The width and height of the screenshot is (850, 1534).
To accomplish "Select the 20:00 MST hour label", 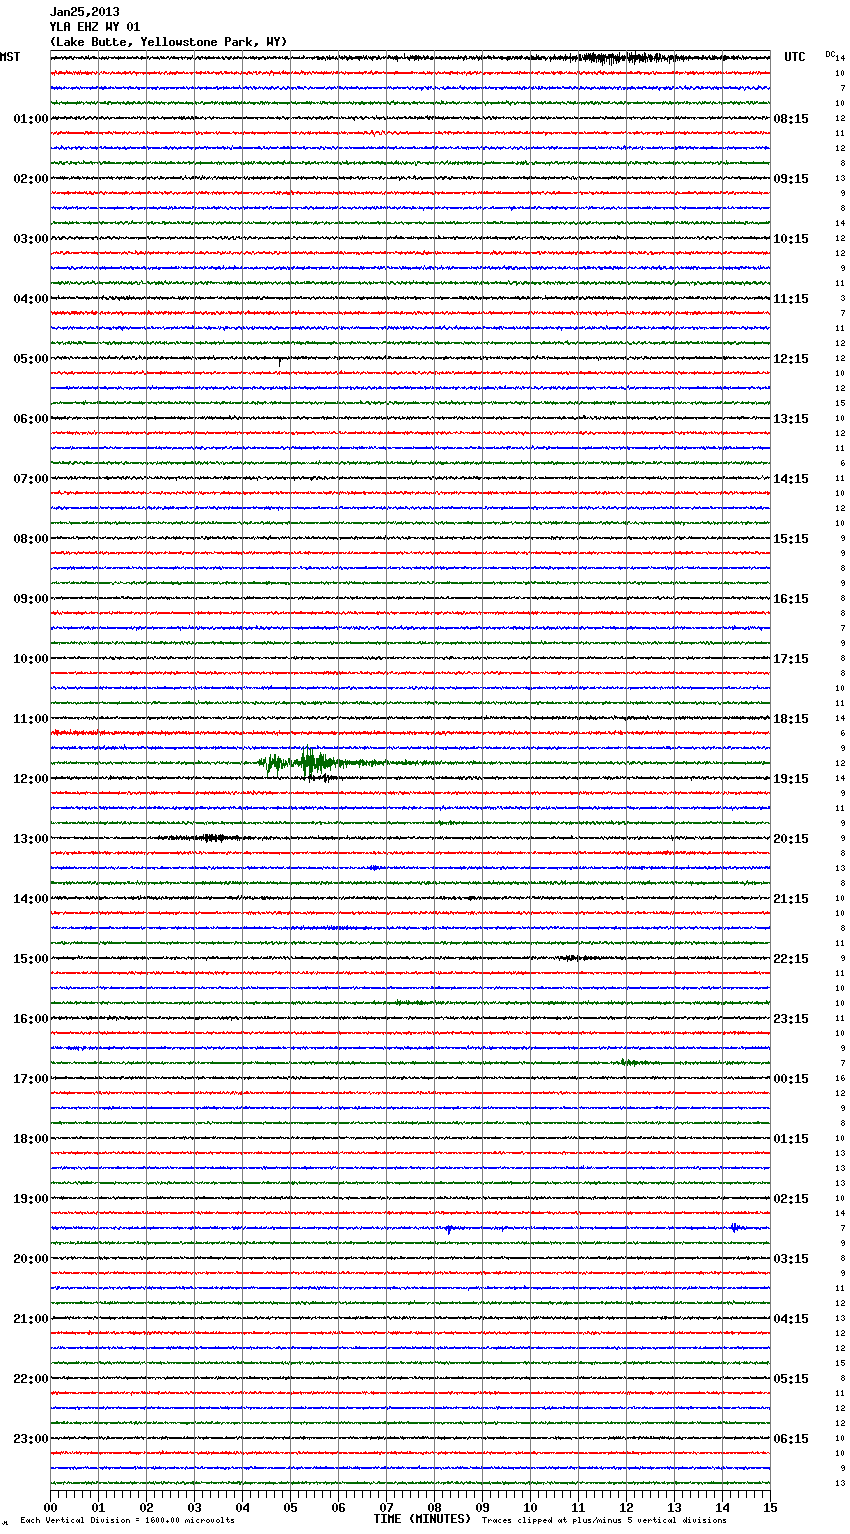I will (x=31, y=1259).
